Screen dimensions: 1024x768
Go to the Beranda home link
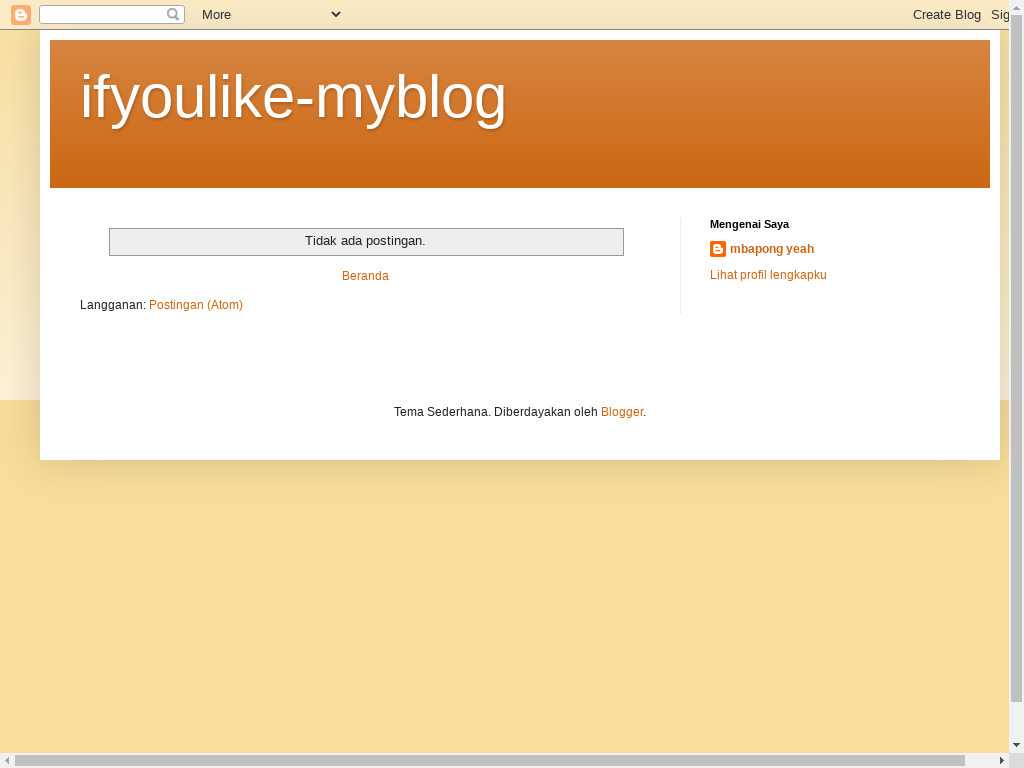click(x=365, y=276)
